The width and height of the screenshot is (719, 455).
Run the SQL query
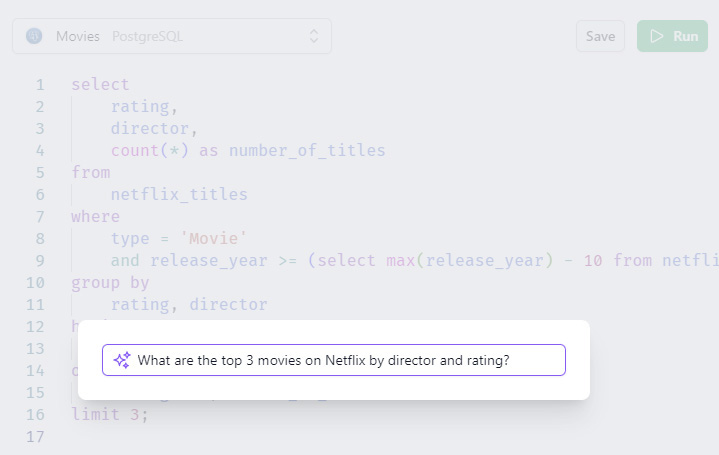tap(672, 36)
